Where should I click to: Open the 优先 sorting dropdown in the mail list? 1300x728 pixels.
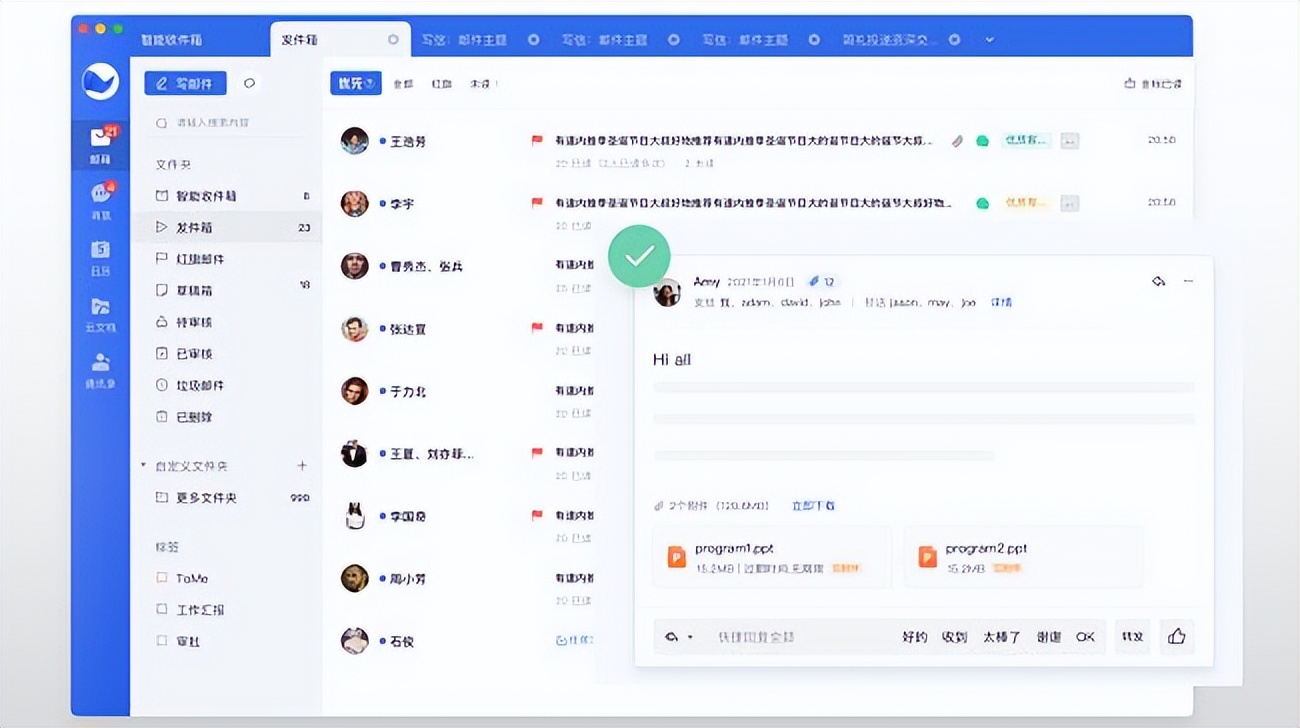pos(355,84)
